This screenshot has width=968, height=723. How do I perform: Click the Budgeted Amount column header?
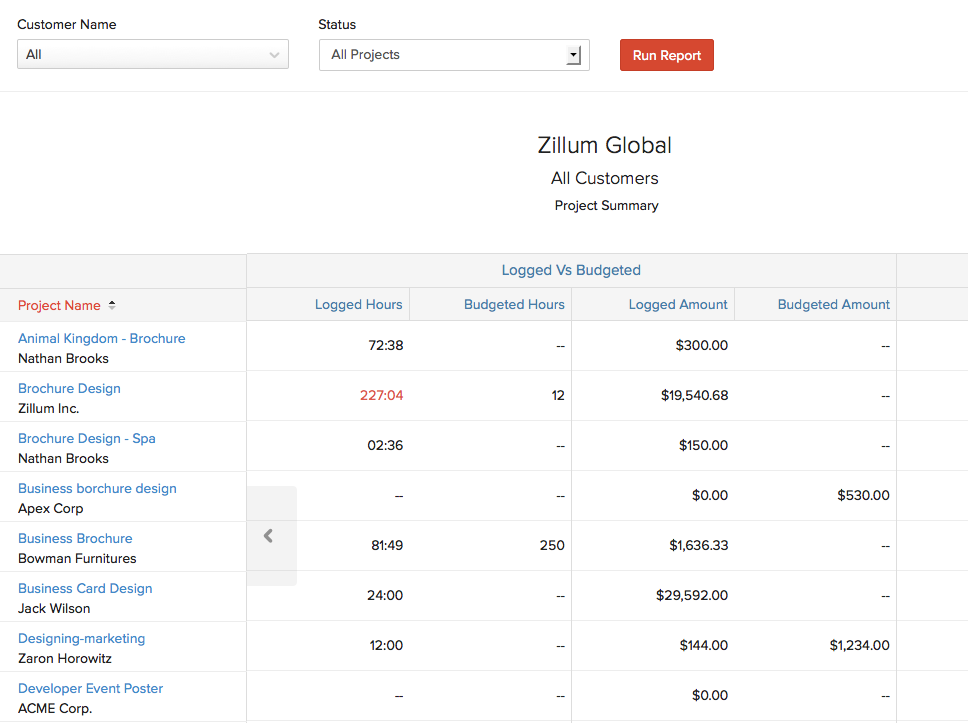[833, 305]
